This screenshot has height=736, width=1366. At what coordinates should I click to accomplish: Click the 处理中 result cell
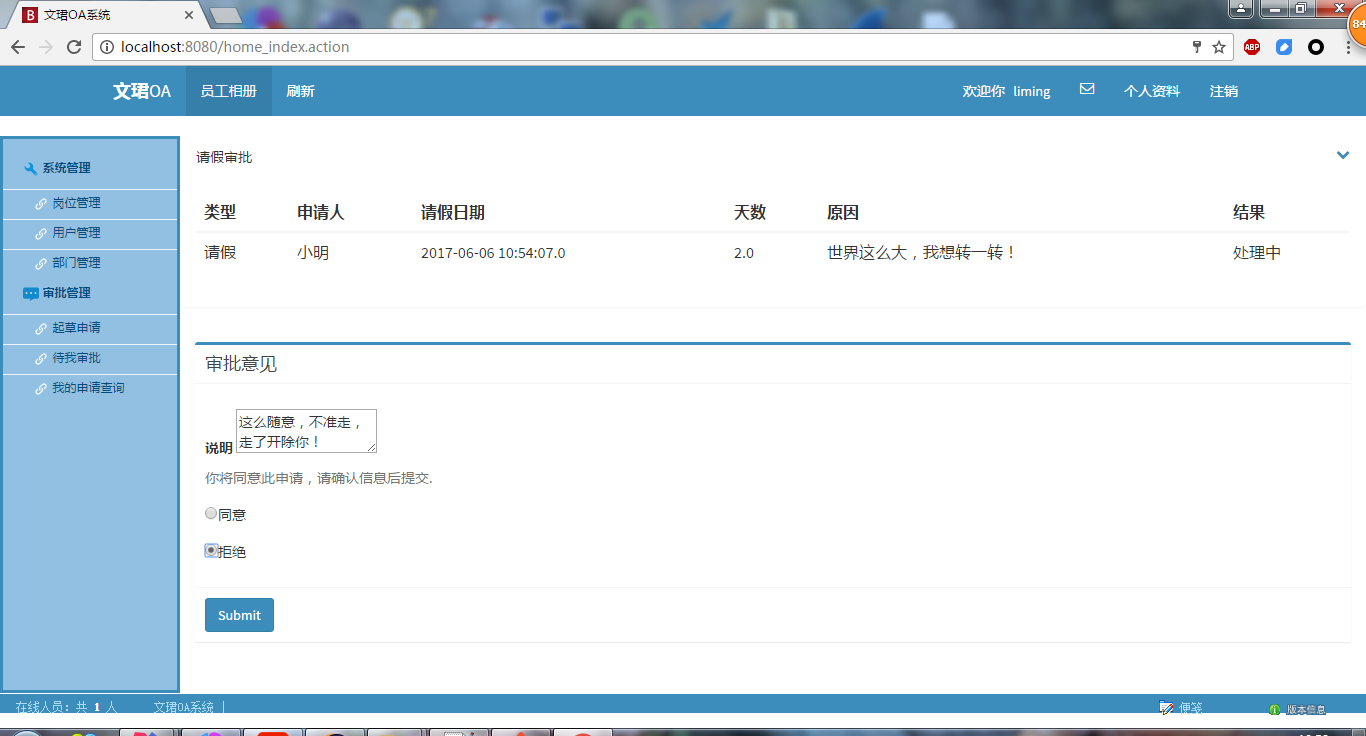(1257, 253)
